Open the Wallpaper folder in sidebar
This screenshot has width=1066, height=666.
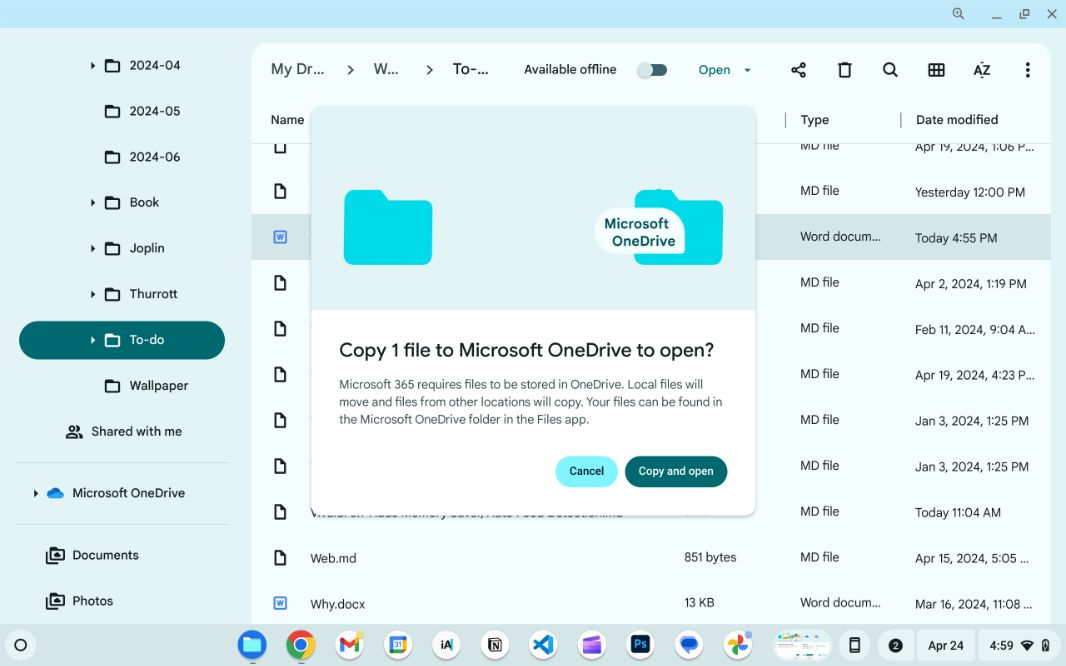point(158,386)
